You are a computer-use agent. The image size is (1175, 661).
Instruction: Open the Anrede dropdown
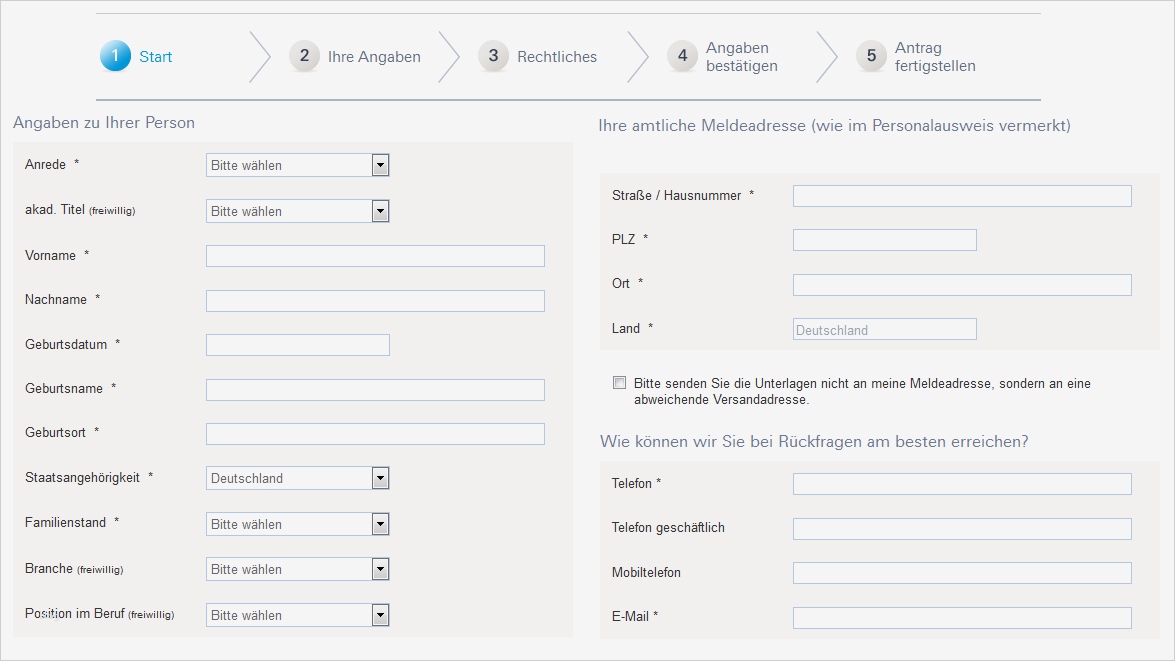tap(297, 165)
